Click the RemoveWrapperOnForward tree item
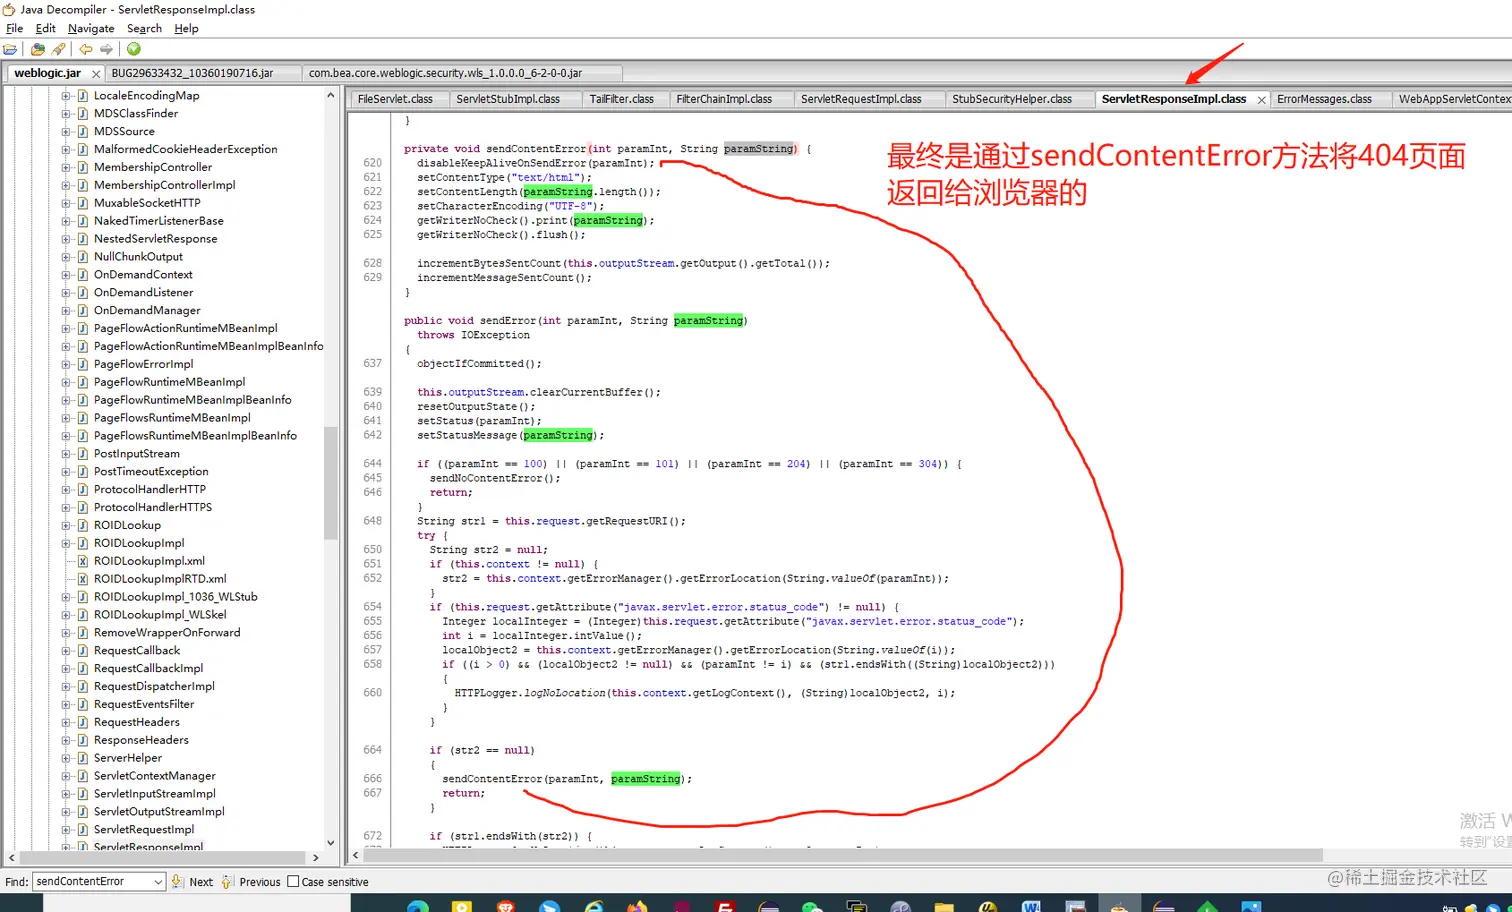Screen dimensions: 1512x912 [167, 633]
